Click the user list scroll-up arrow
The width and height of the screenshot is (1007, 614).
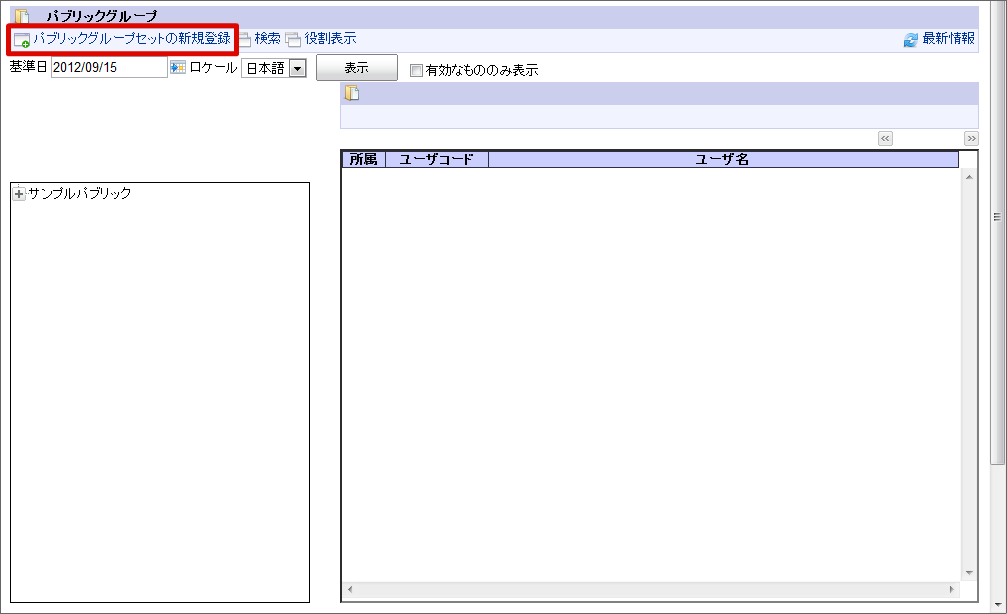pos(969,177)
